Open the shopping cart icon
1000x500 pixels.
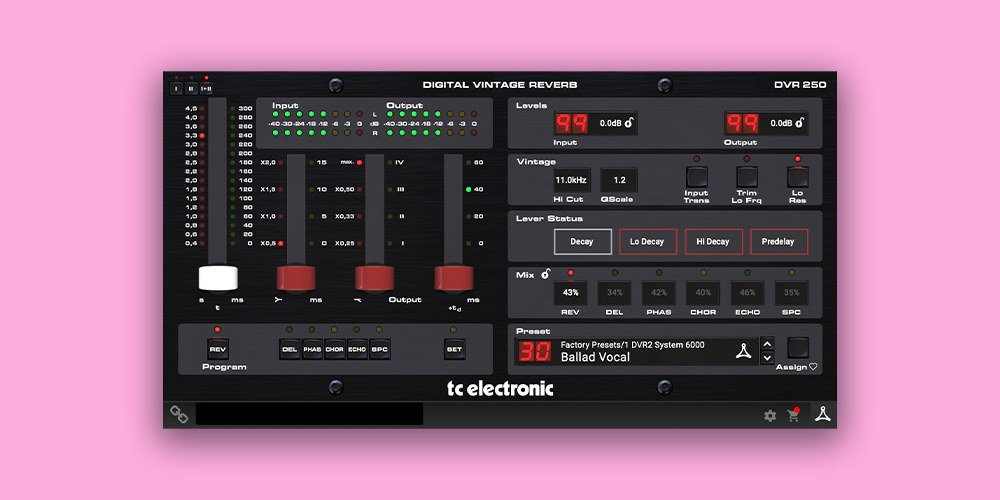click(794, 416)
